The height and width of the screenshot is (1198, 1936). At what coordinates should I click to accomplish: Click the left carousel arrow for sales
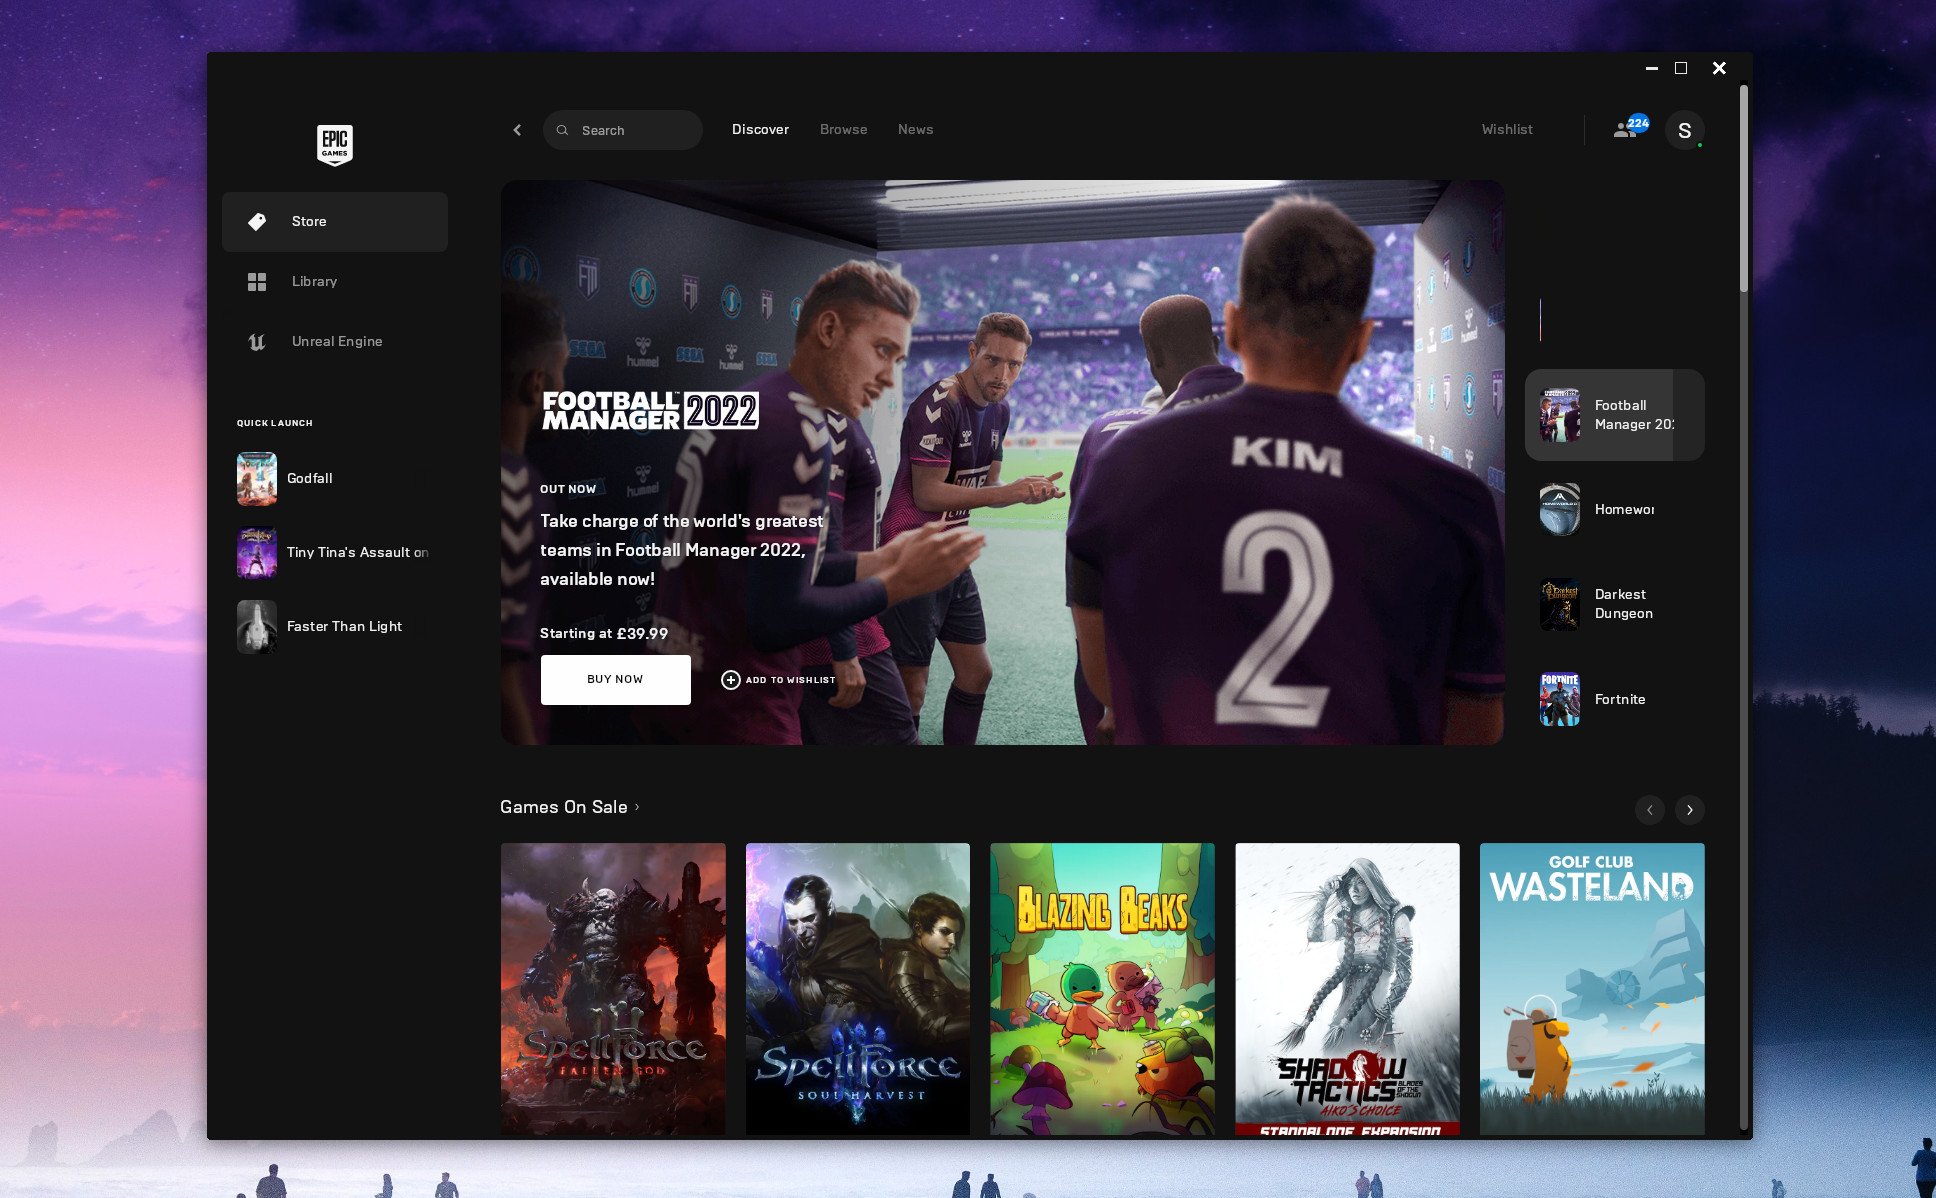tap(1648, 808)
